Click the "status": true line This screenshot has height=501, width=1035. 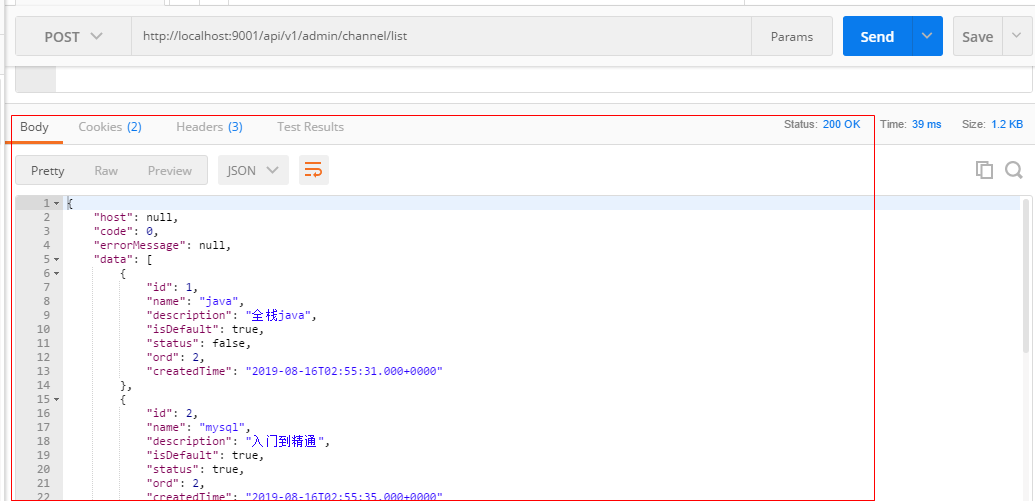click(195, 469)
